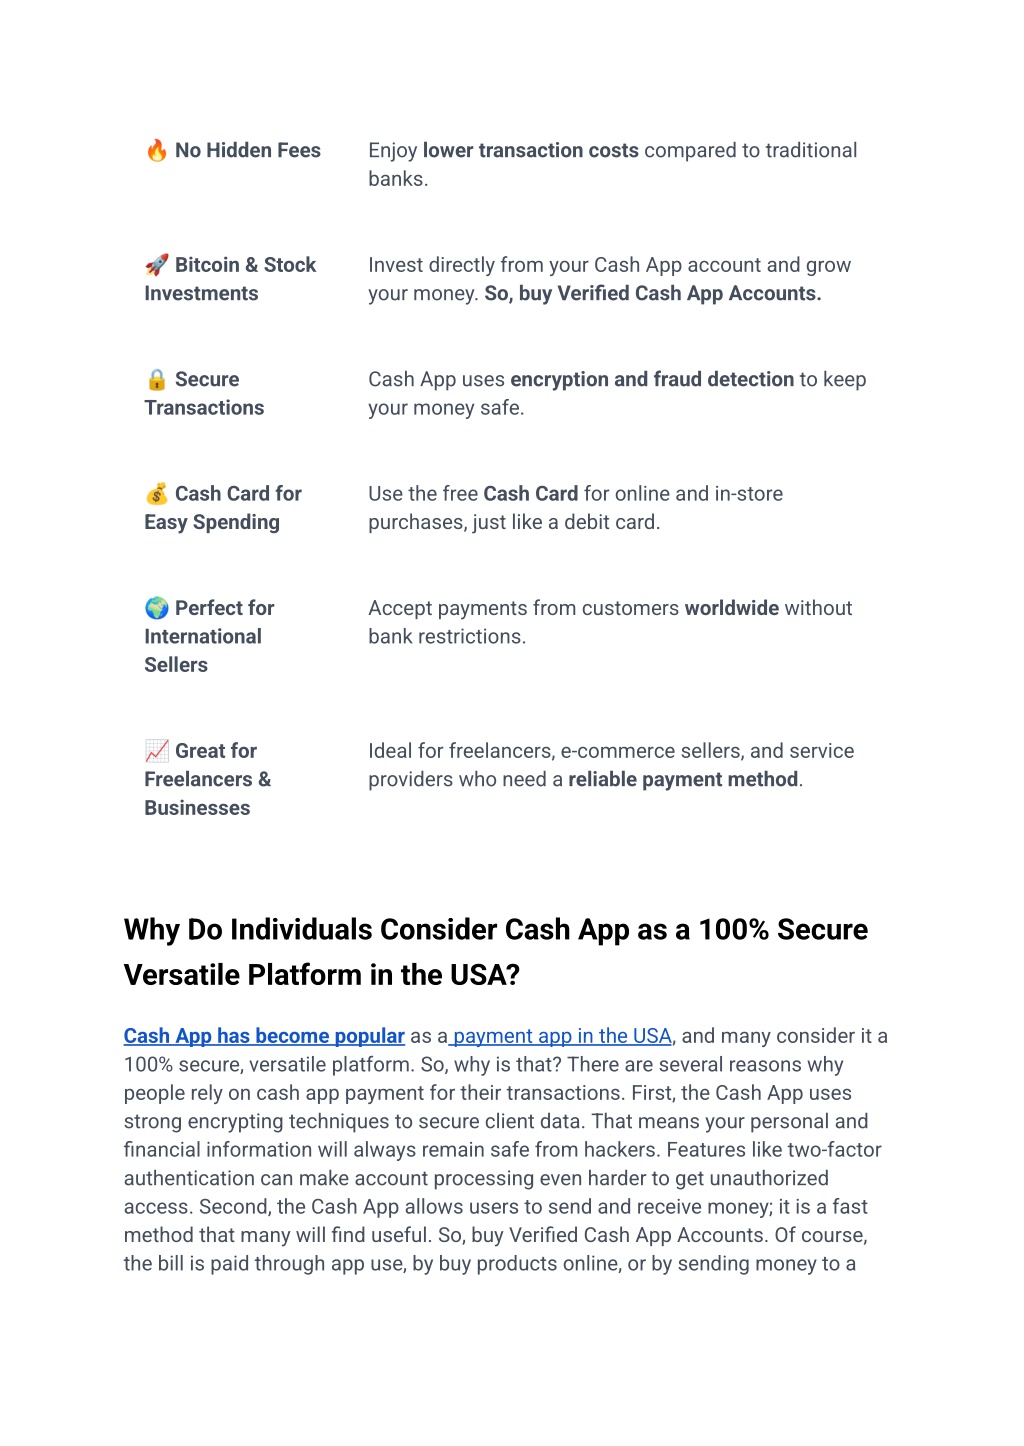Image resolution: width=1024 pixels, height=1446 pixels.
Task: Click the bold 'lower transaction costs' text
Action: coord(531,151)
